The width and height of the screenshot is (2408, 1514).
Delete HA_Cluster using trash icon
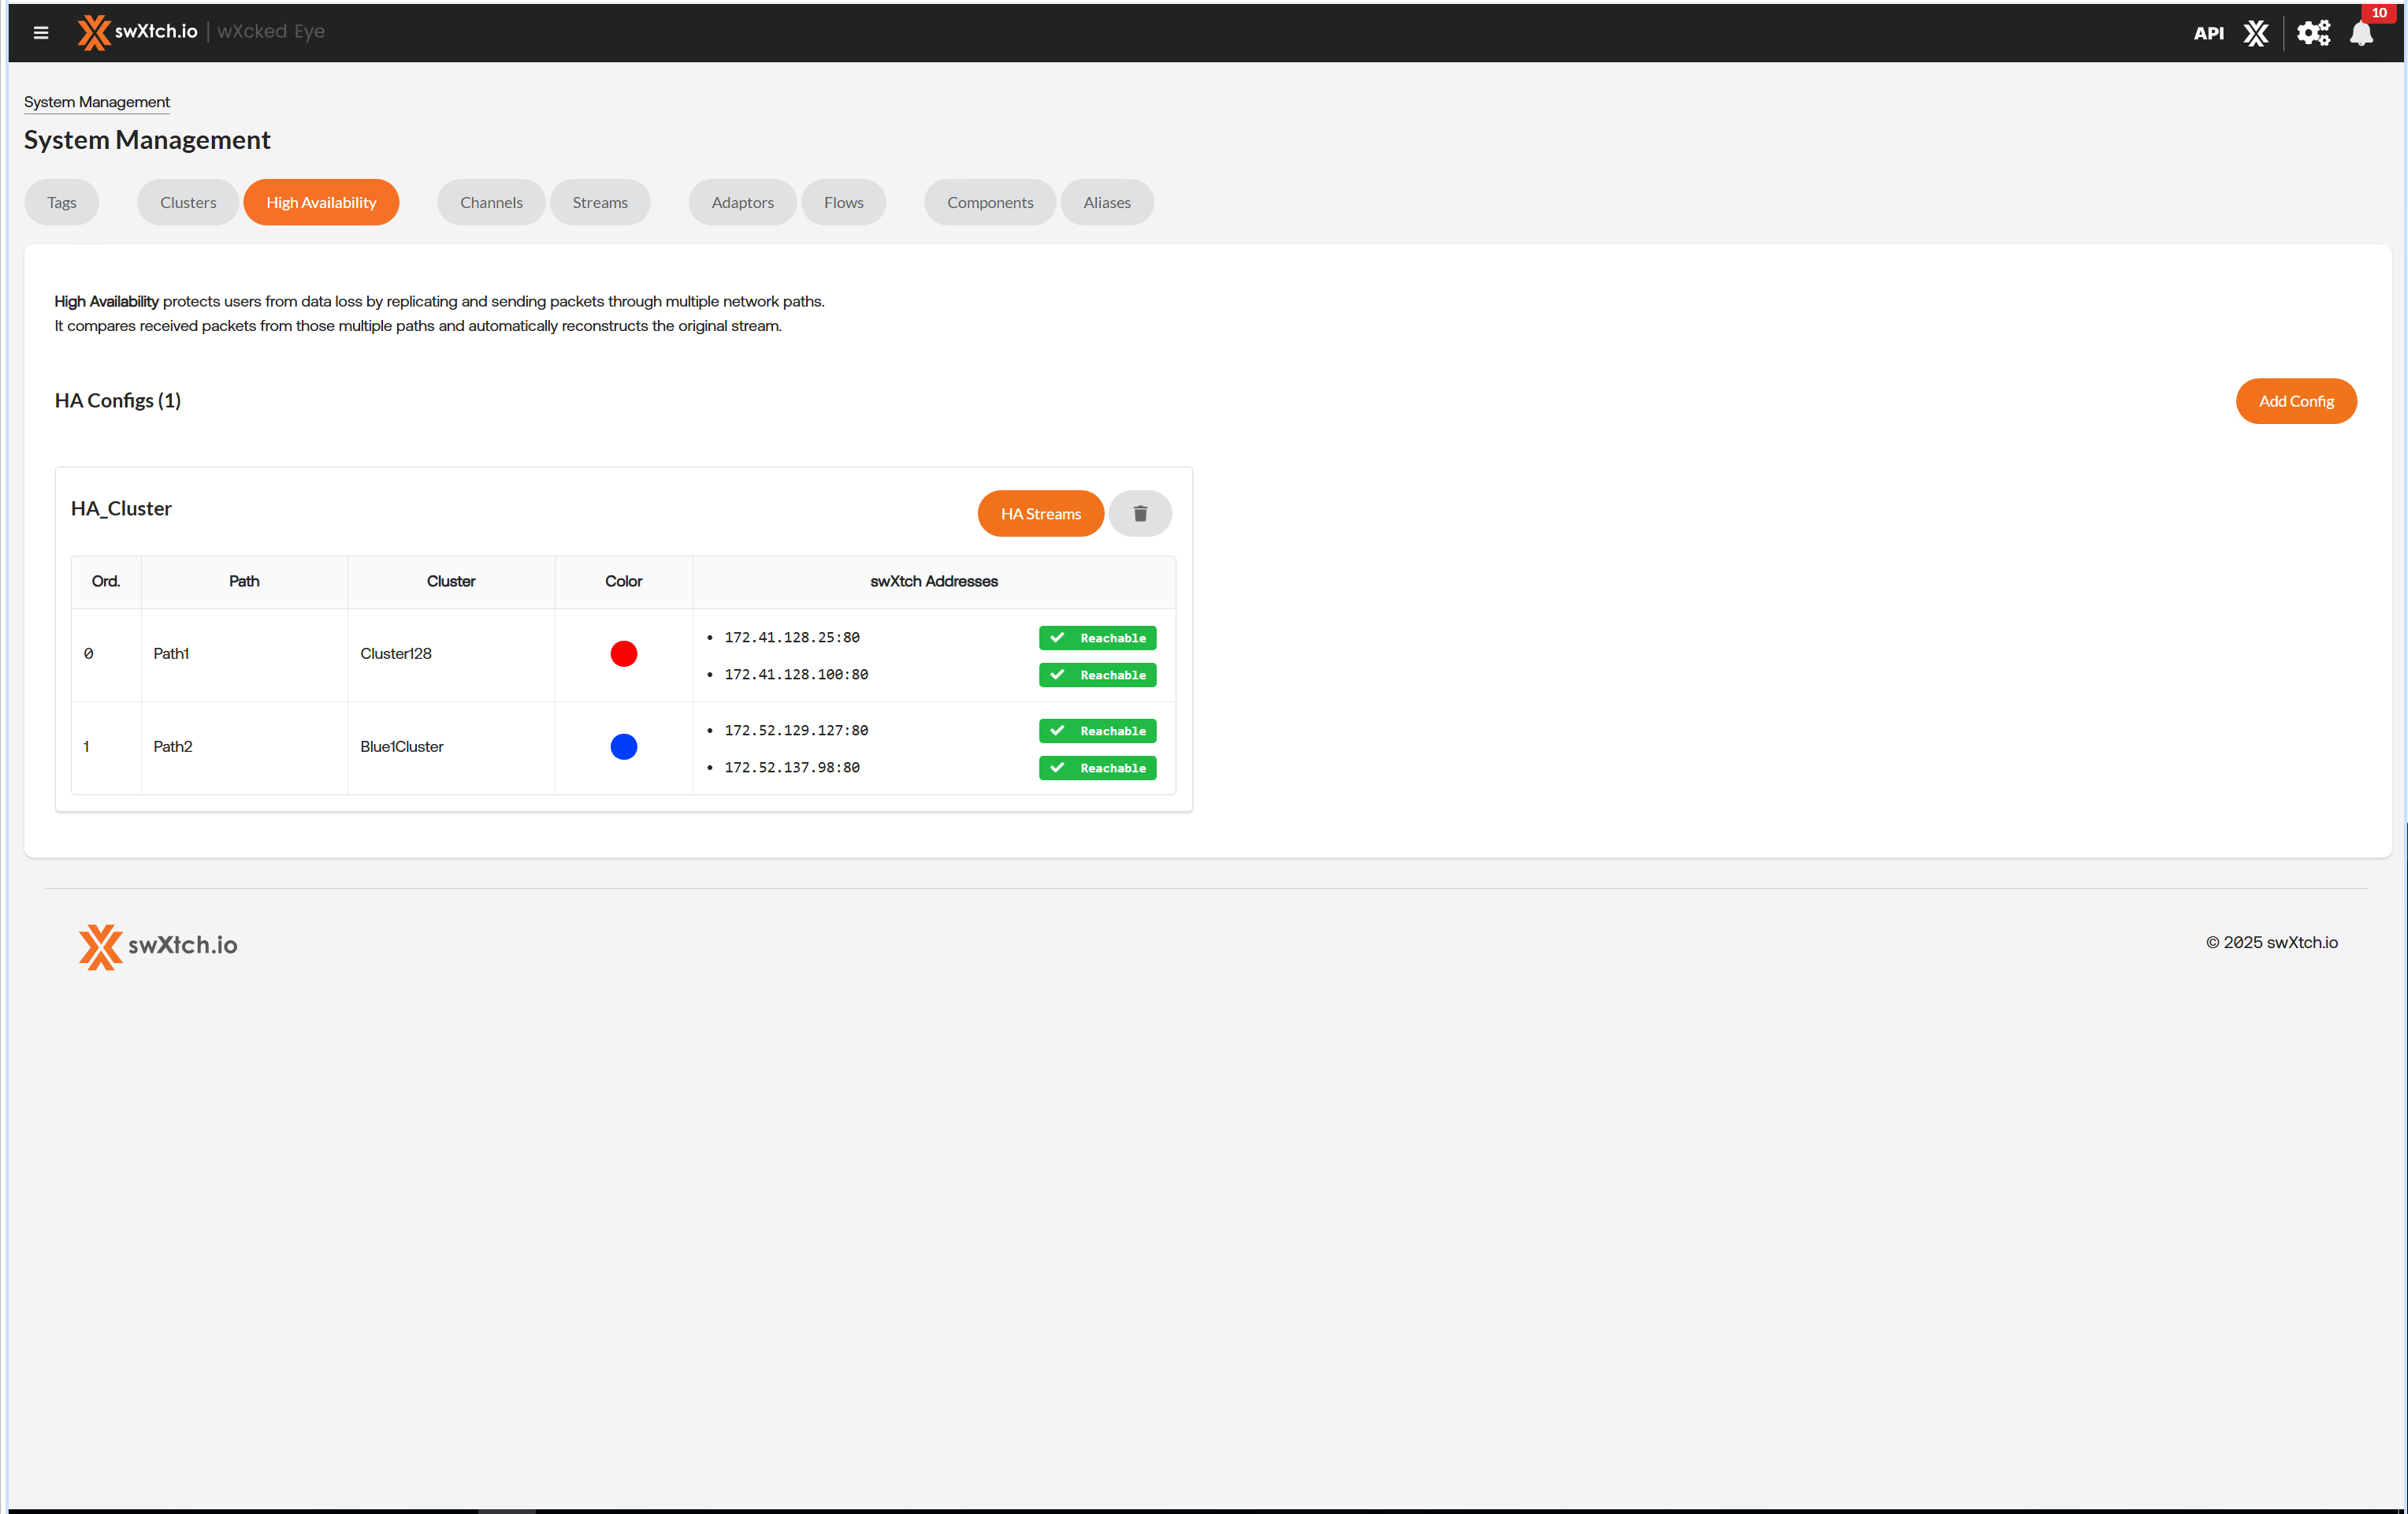[1139, 514]
